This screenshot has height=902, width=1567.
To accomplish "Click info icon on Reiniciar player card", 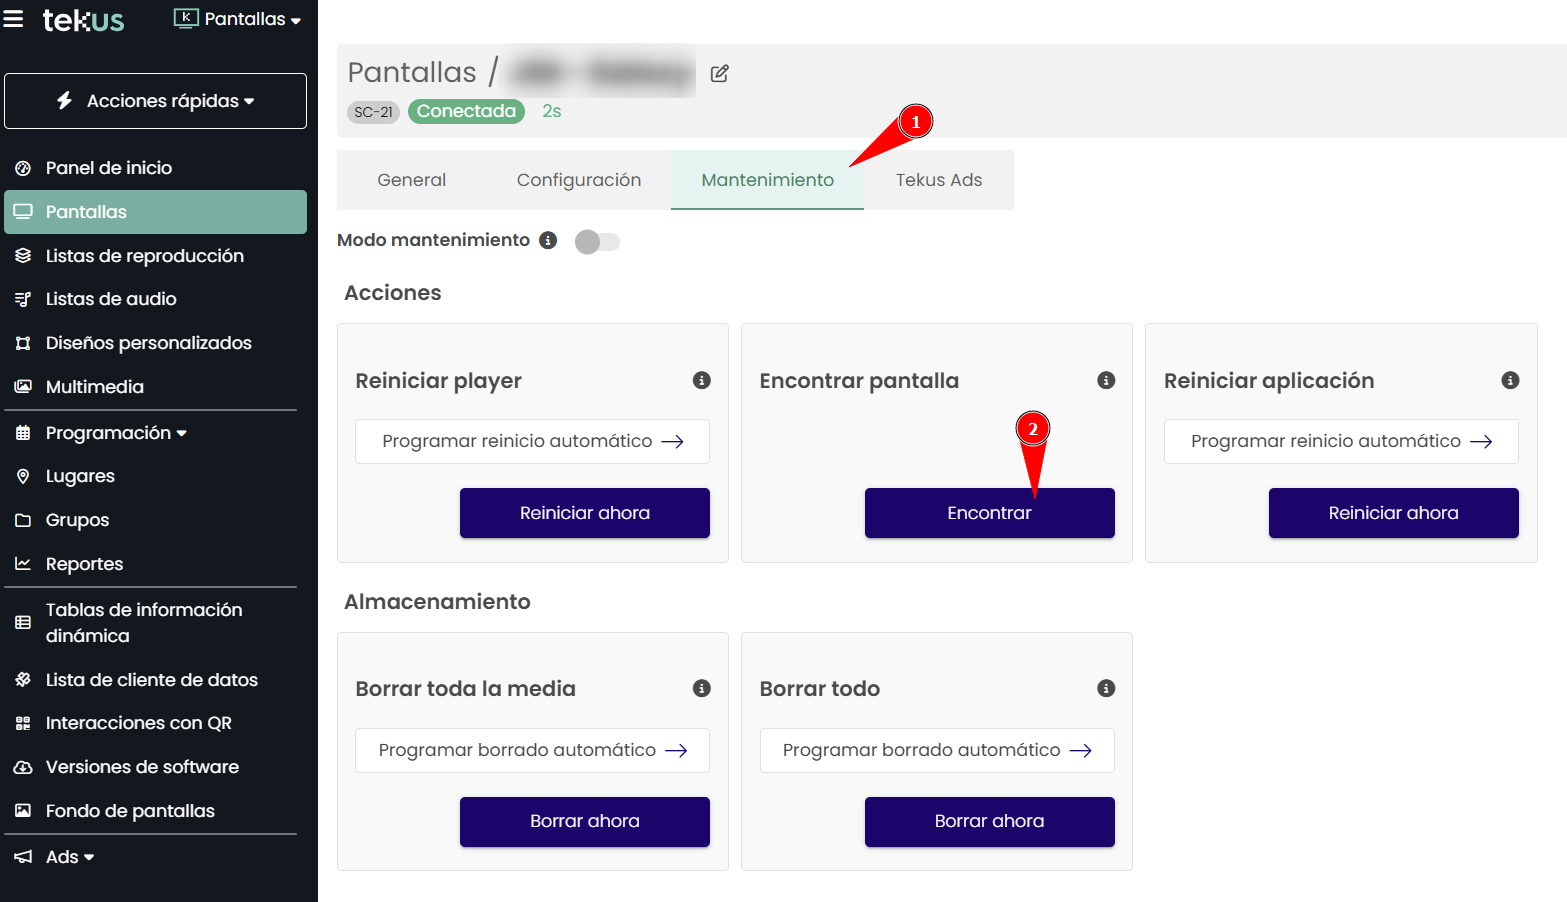I will pyautogui.click(x=702, y=380).
